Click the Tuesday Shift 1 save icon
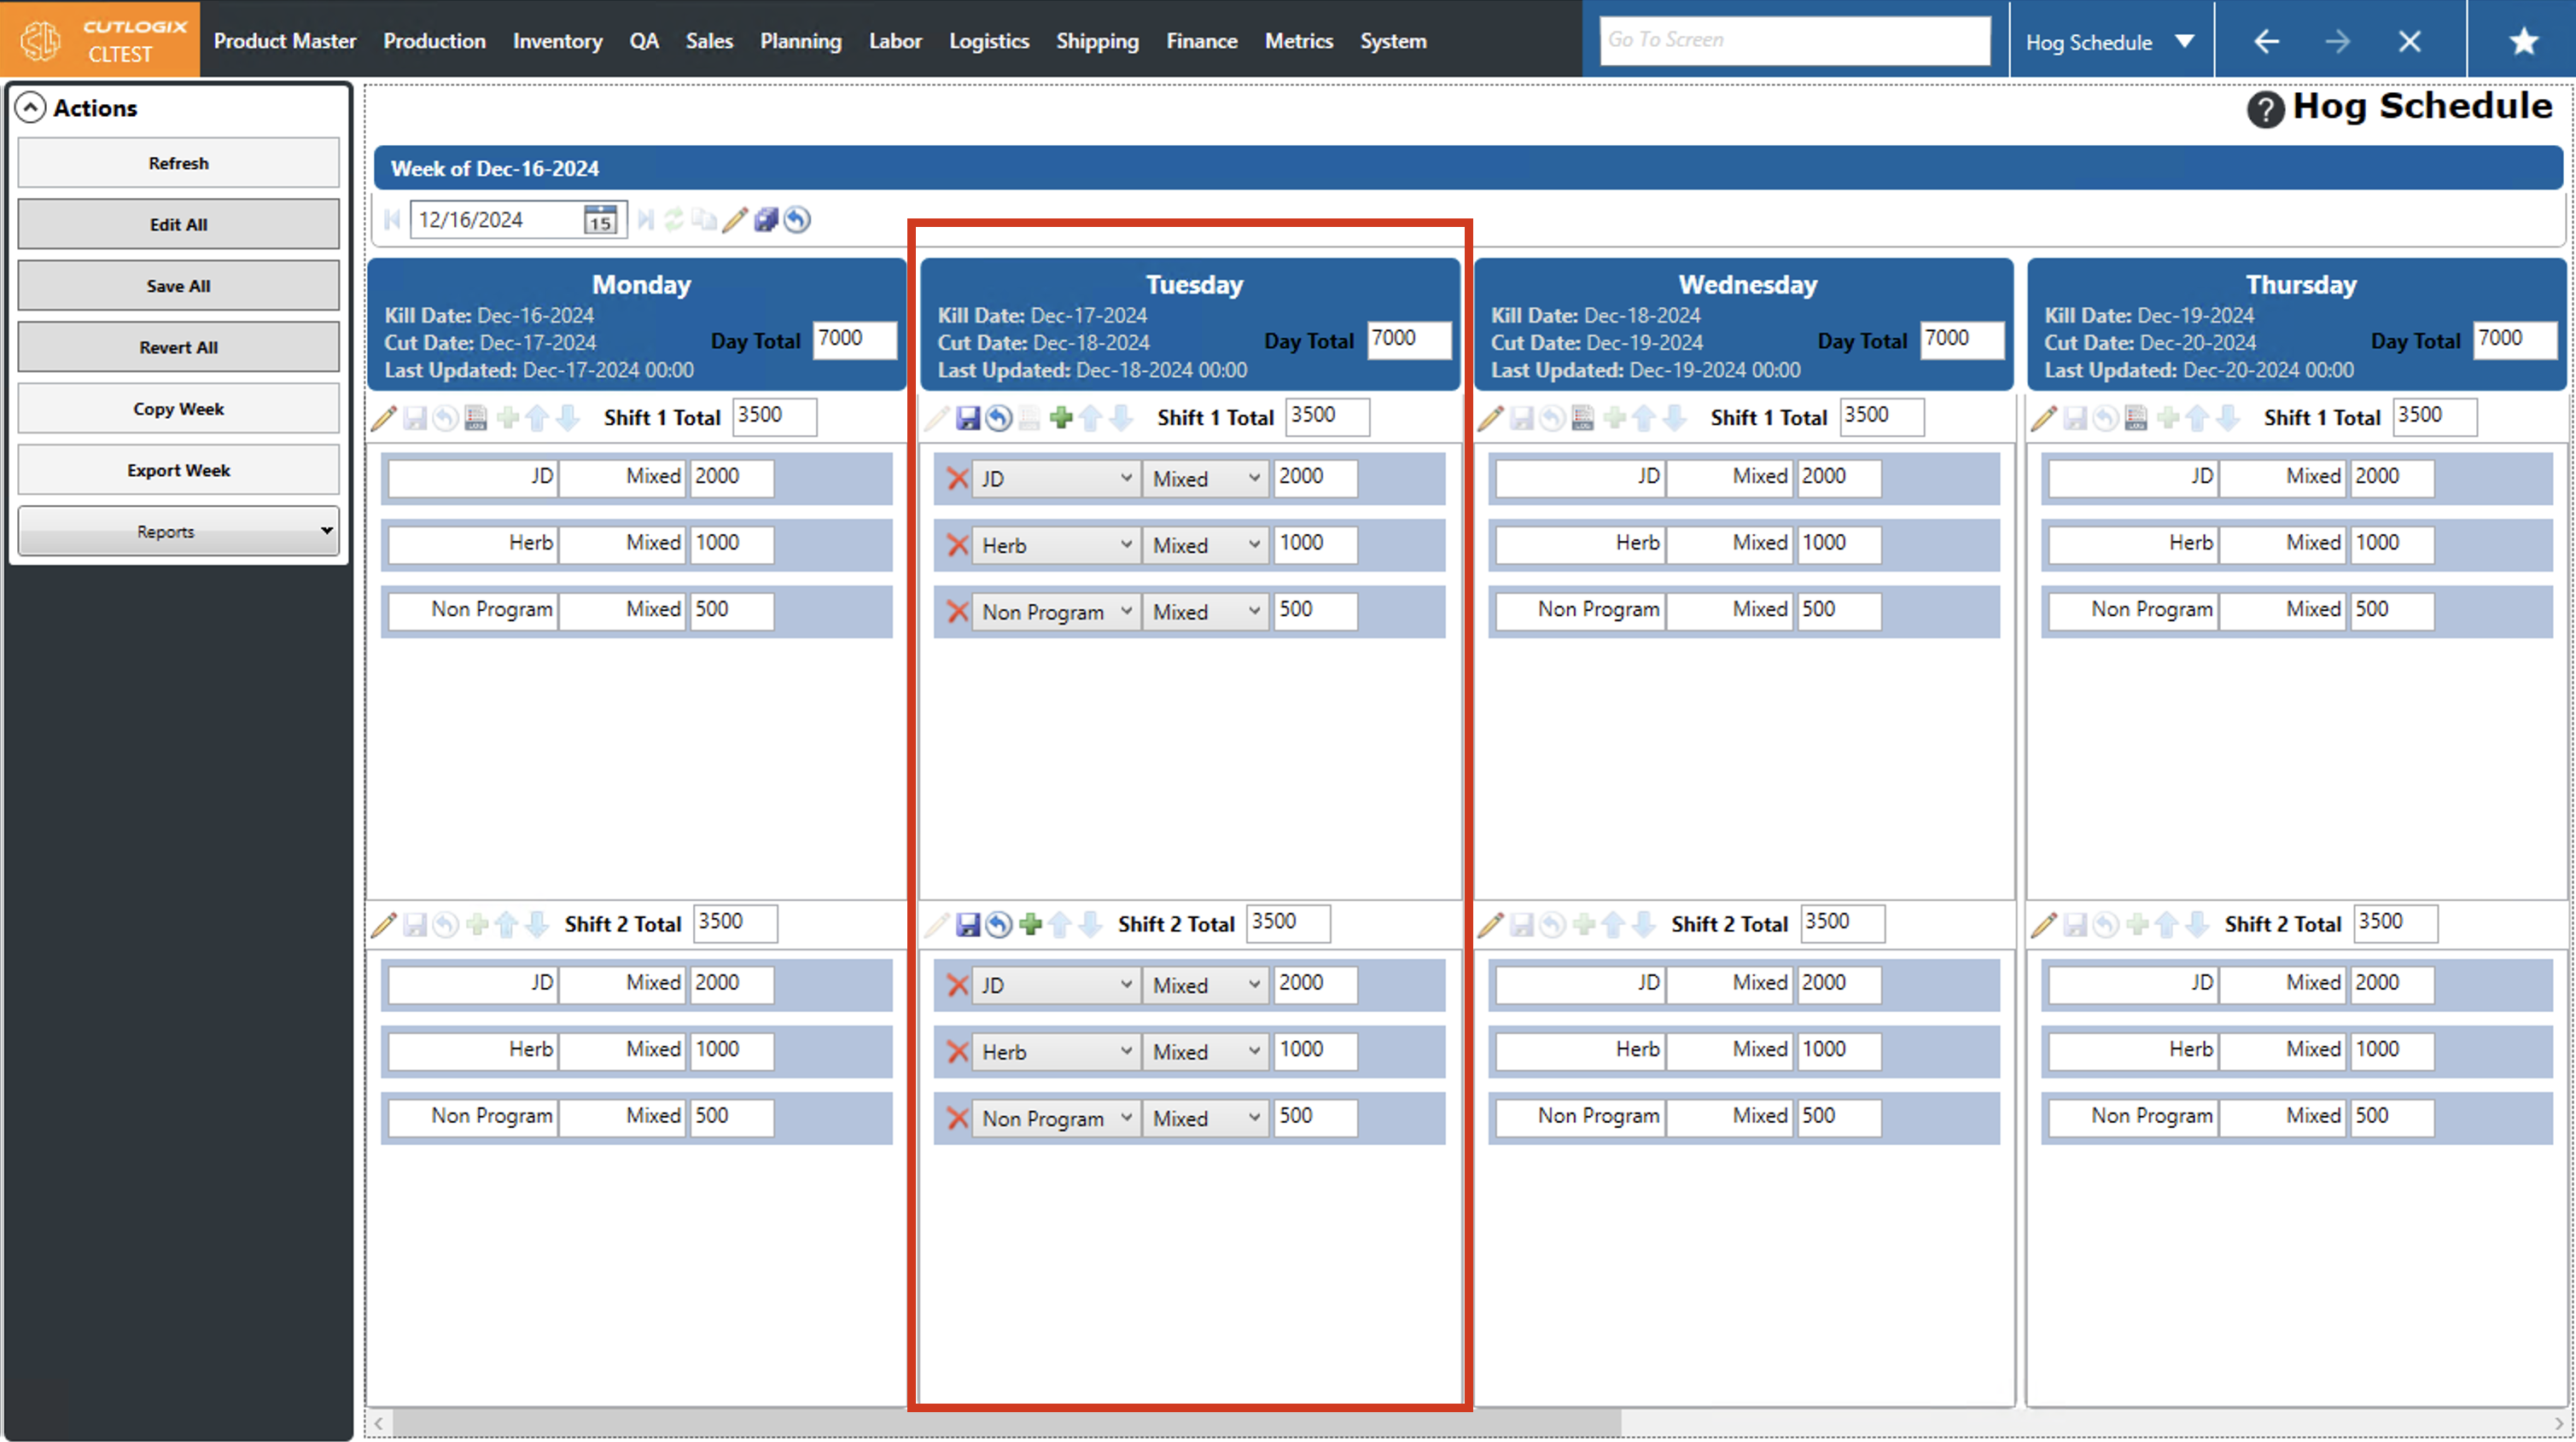Image resolution: width=2576 pixels, height=1442 pixels. coord(967,418)
